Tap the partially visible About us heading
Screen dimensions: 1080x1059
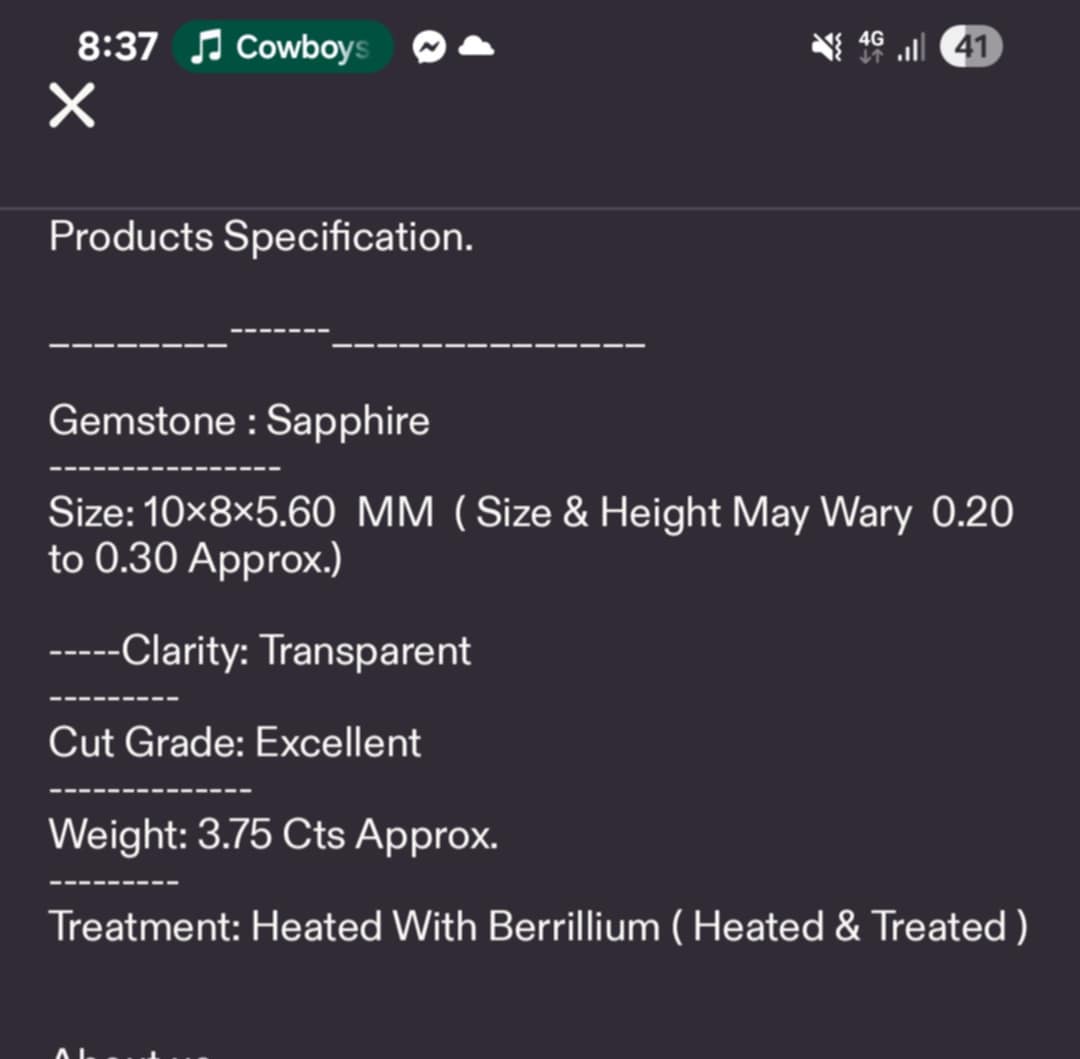tap(132, 1050)
